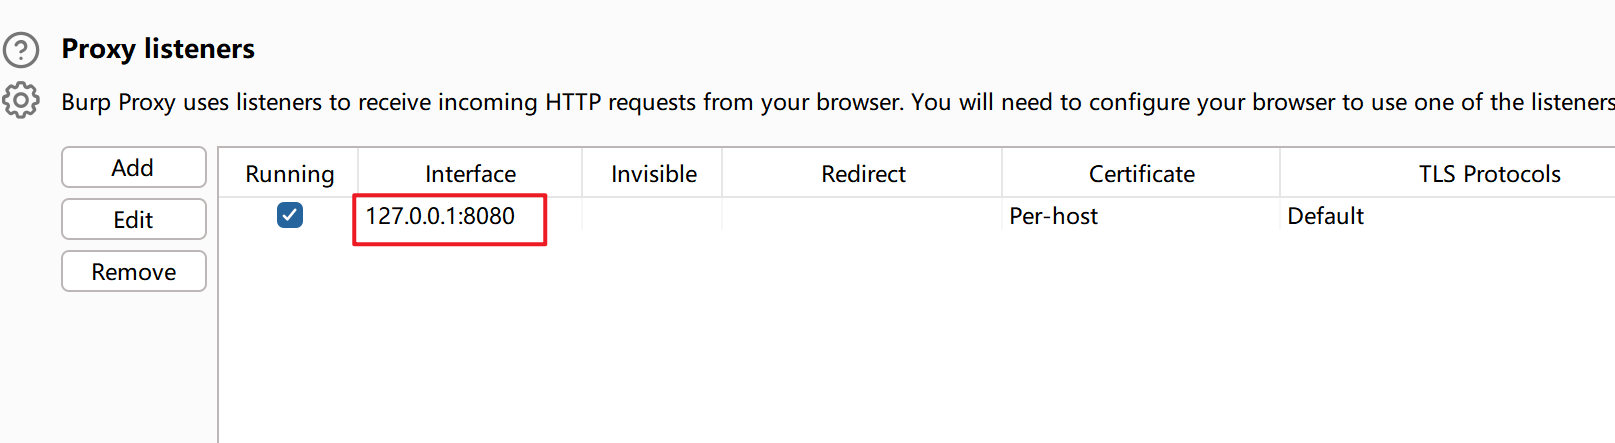Click the Edit button
The height and width of the screenshot is (443, 1615).
coord(133,220)
